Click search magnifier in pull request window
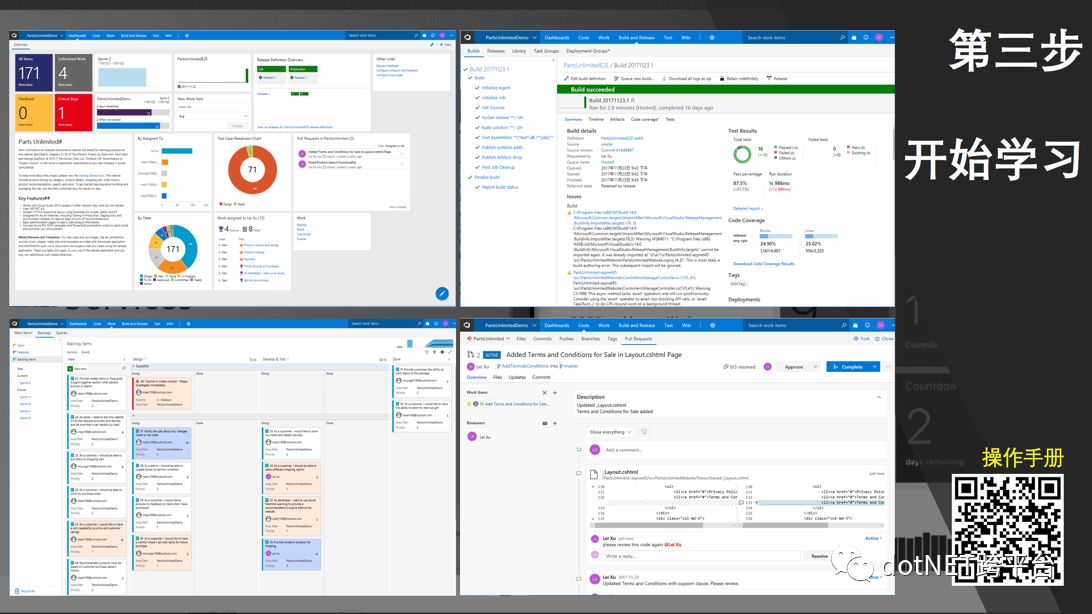The width and height of the screenshot is (1092, 614). pos(843,325)
